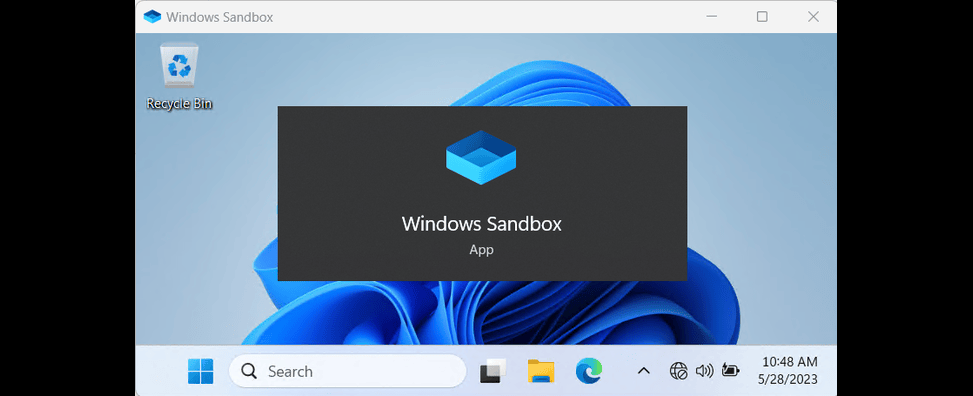Expand the hidden system tray icons chevron
Image resolution: width=973 pixels, height=396 pixels.
point(643,371)
